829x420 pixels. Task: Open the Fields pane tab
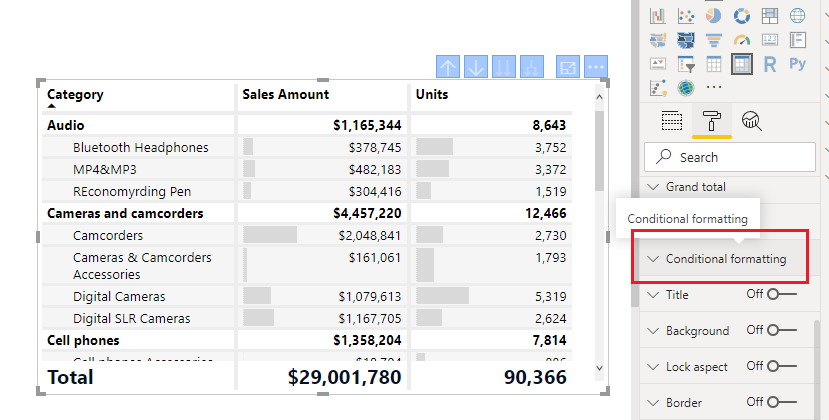tap(672, 121)
